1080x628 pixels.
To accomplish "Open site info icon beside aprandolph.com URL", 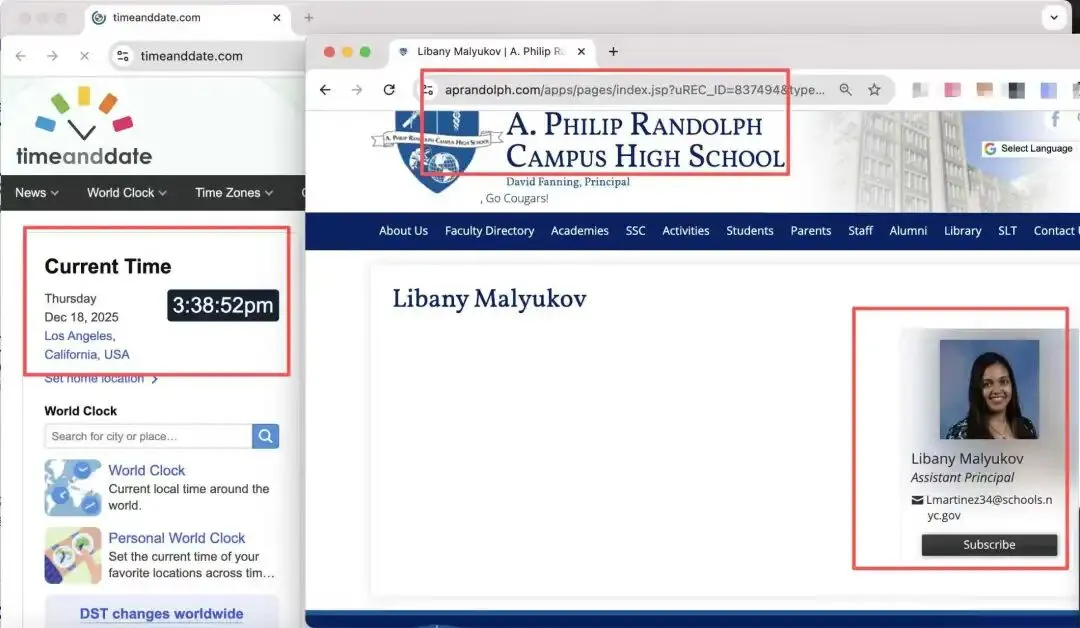I will pos(428,90).
